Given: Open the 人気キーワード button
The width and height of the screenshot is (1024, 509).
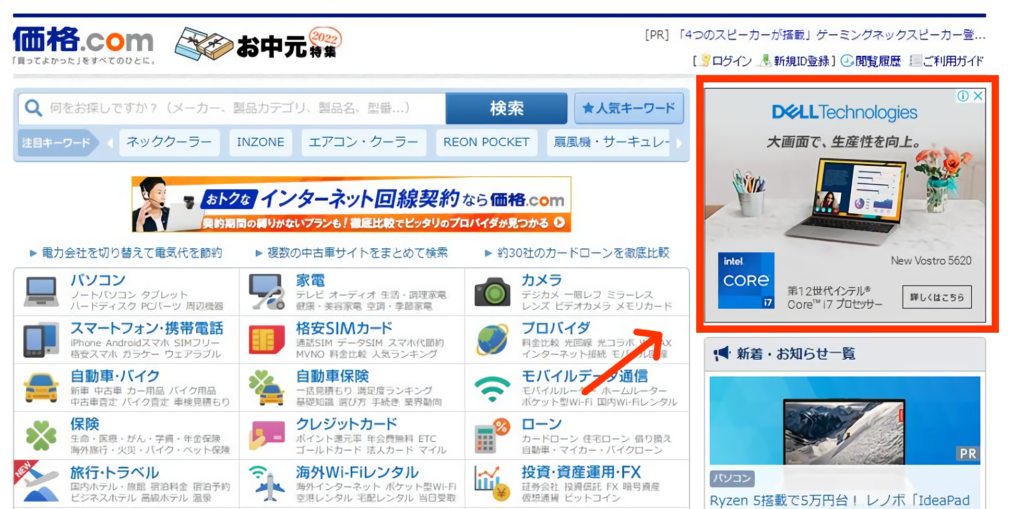Looking at the screenshot, I should tap(629, 108).
